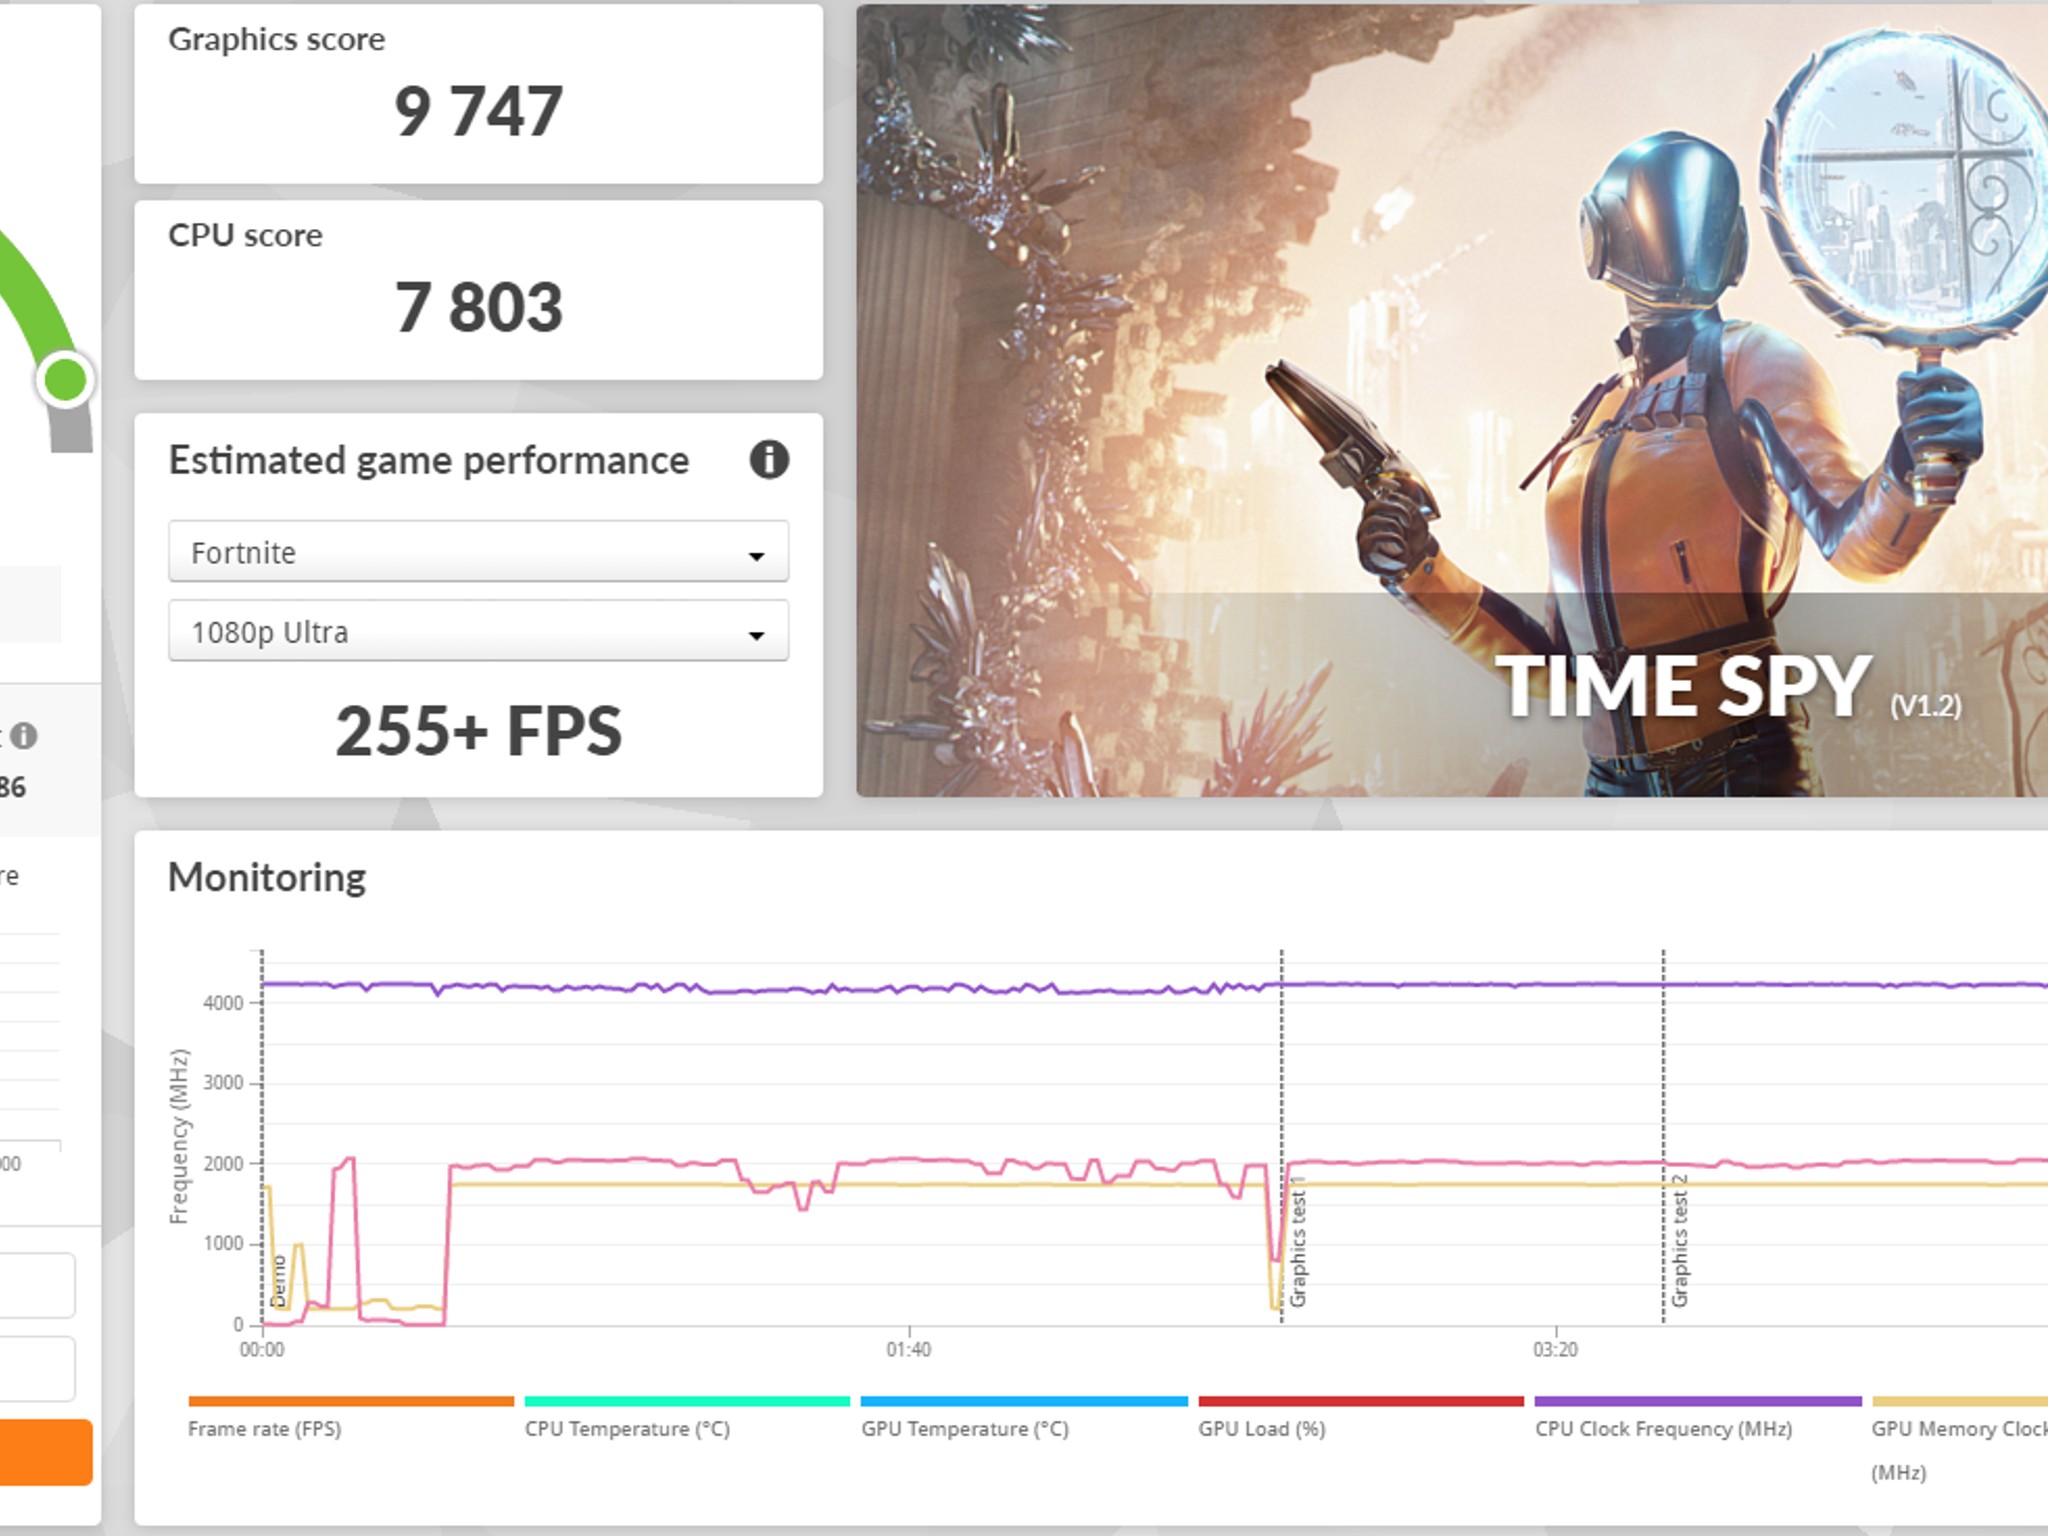Screen dimensions: 2048x1536
Task: Click the info icon beside Estimated game performance
Action: pyautogui.click(x=768, y=460)
